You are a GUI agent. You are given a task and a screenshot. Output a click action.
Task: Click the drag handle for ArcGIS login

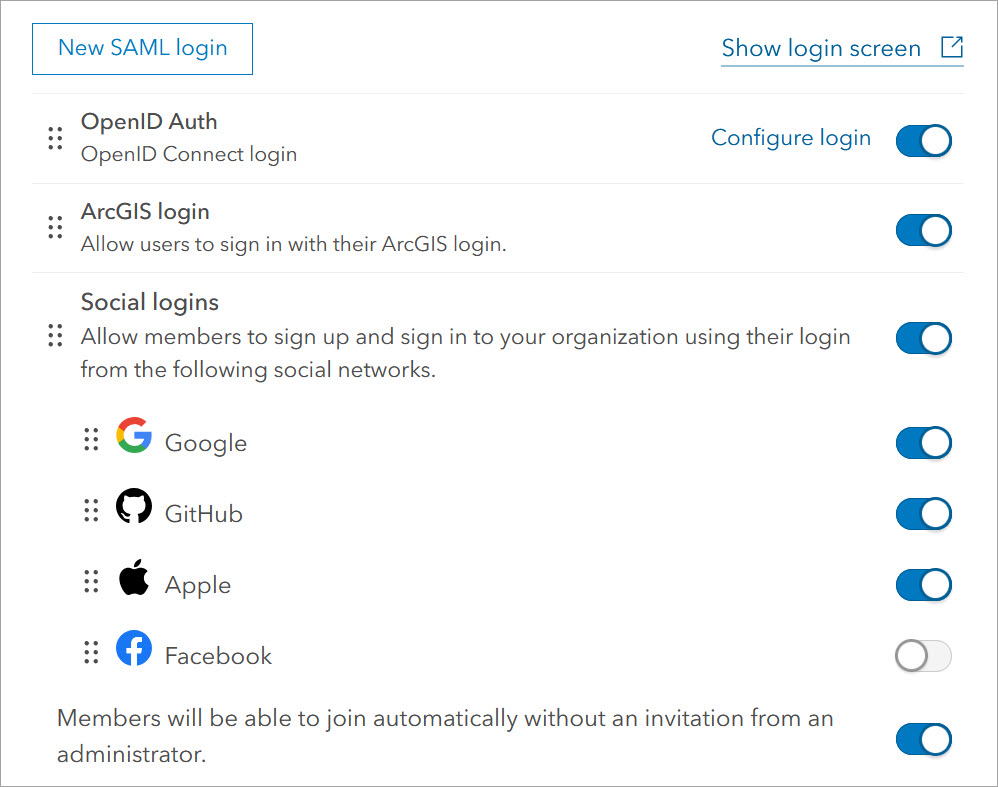click(x=56, y=228)
